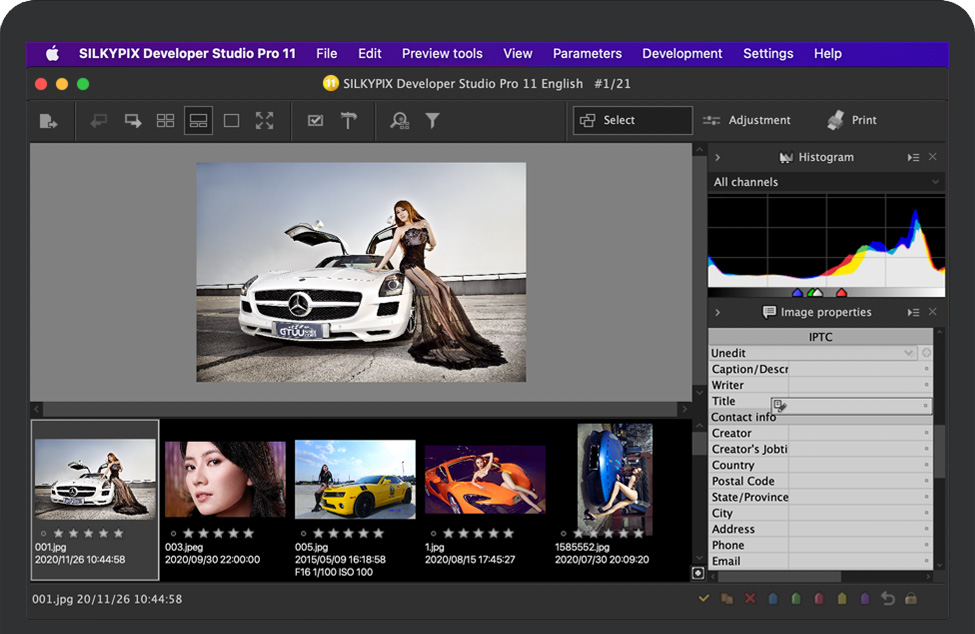The width and height of the screenshot is (975, 634).
Task: Click the Adjustment button
Action: point(747,120)
